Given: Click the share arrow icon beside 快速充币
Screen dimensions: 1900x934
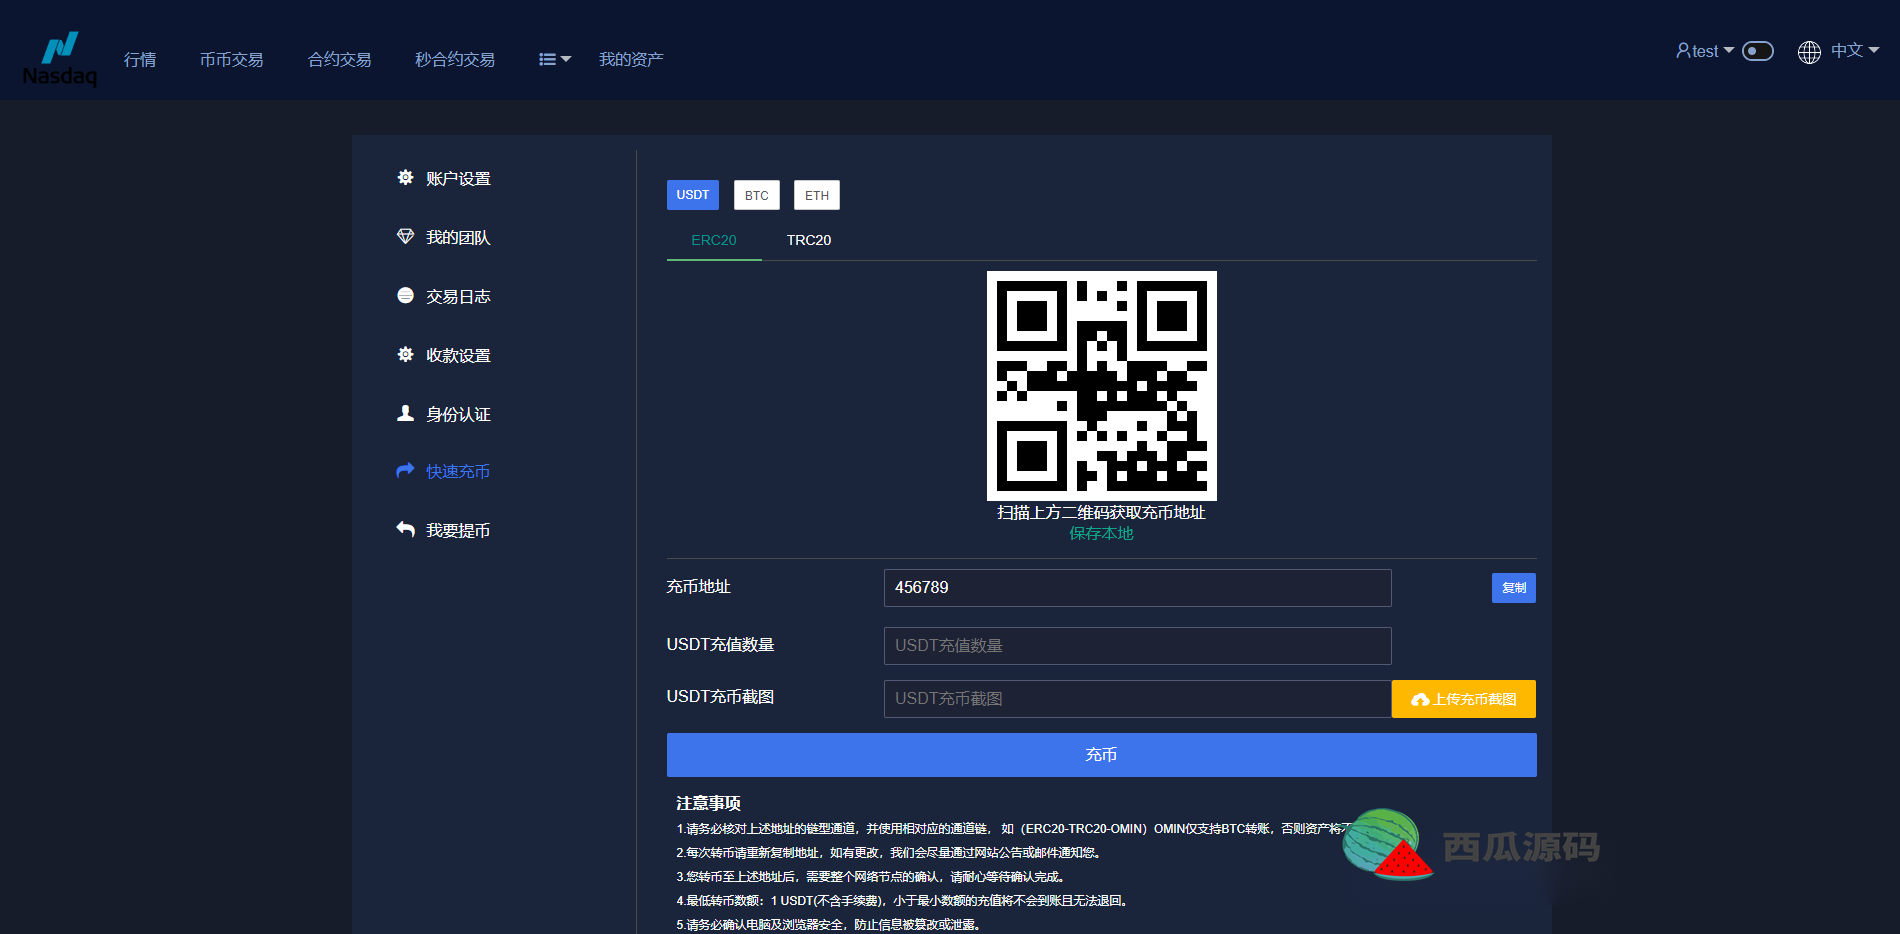Looking at the screenshot, I should (x=405, y=470).
